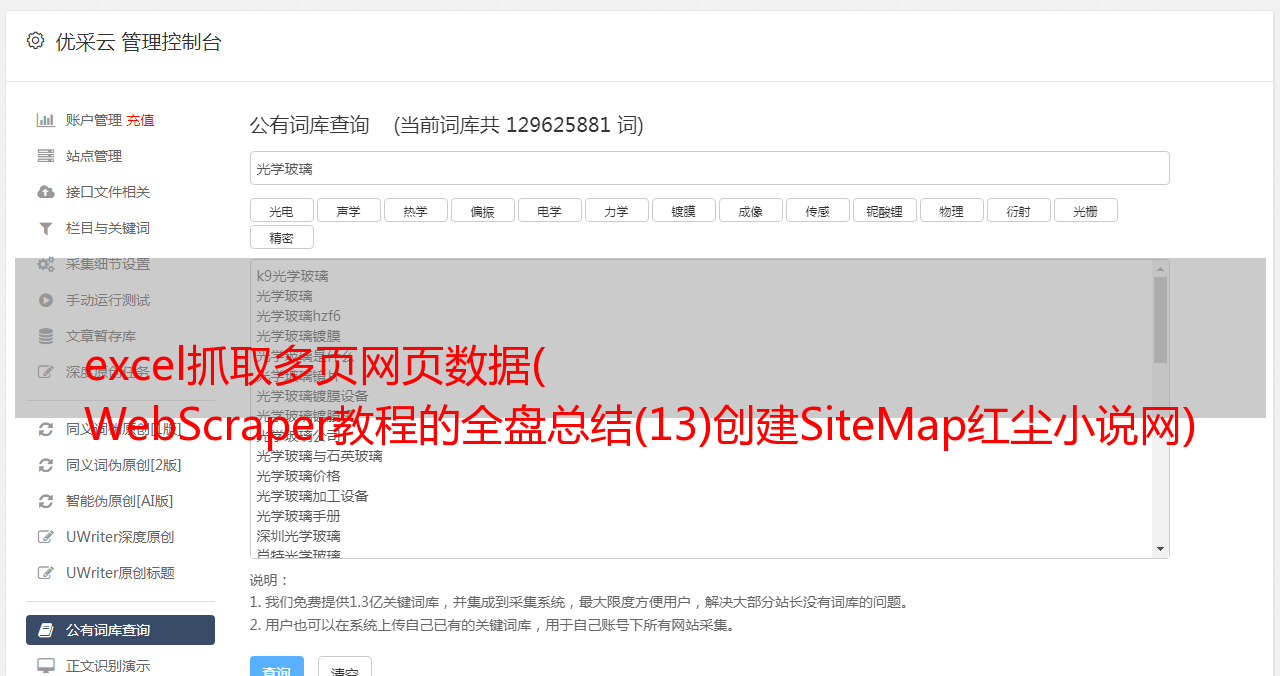Screen dimensions: 1280x676
Task: Click the refresh icon for 智能伪原创[AI版]
Action: (46, 501)
